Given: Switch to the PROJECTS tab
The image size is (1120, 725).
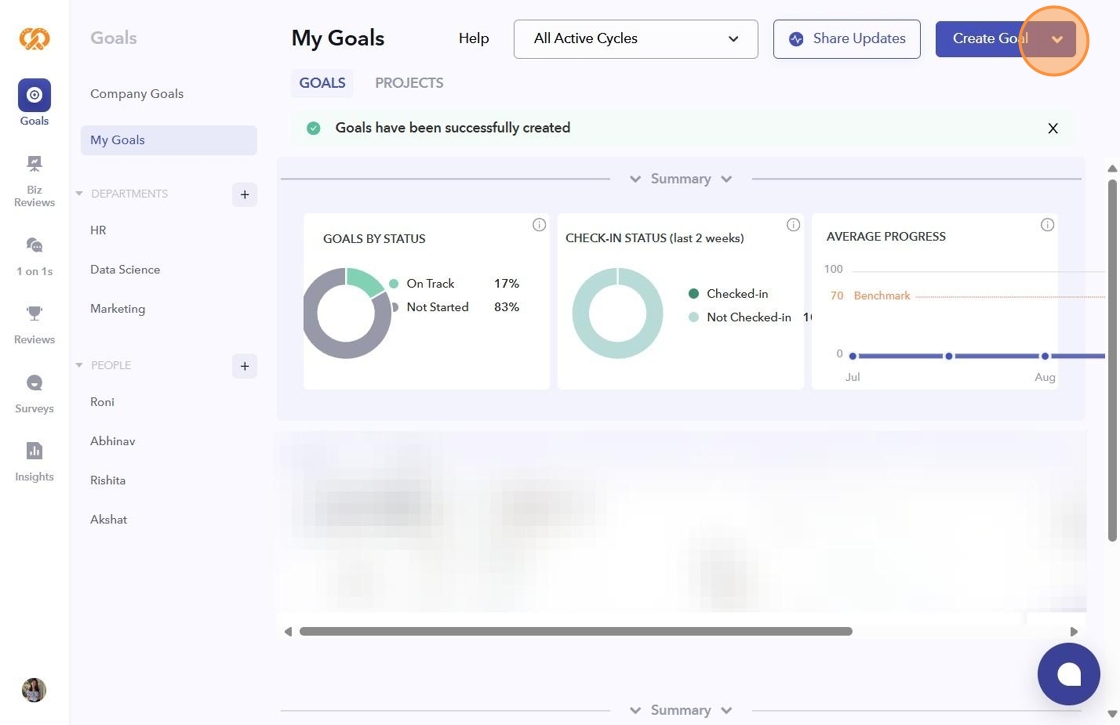Looking at the screenshot, I should [409, 83].
